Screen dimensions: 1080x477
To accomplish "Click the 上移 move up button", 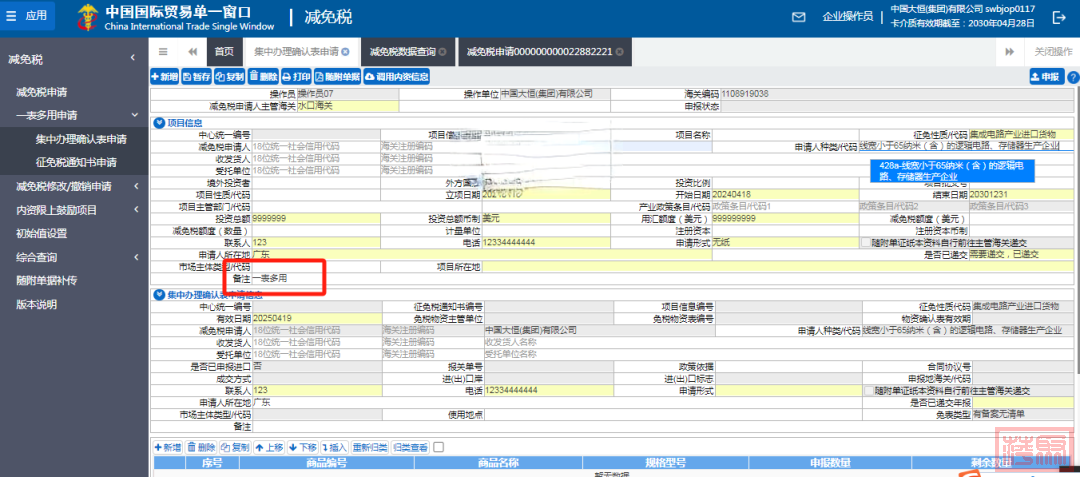I will tap(269, 447).
